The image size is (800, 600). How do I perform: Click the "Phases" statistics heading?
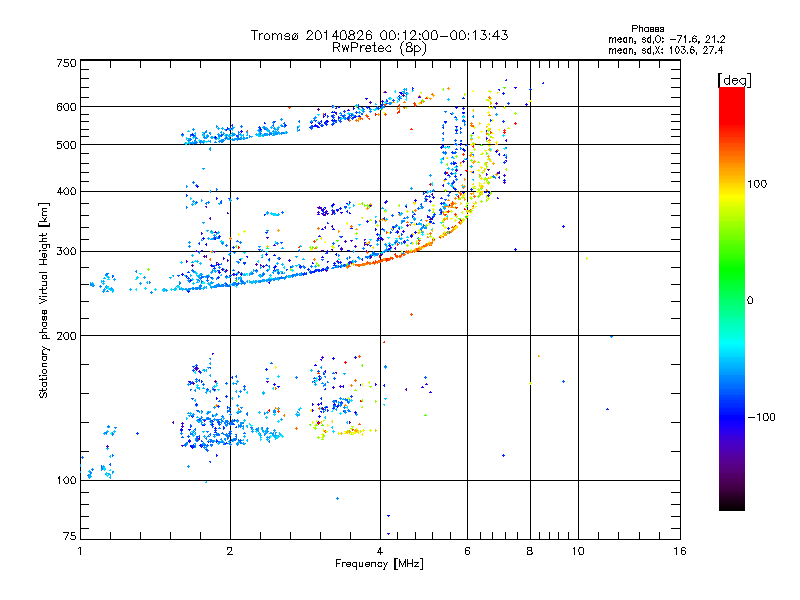click(647, 29)
